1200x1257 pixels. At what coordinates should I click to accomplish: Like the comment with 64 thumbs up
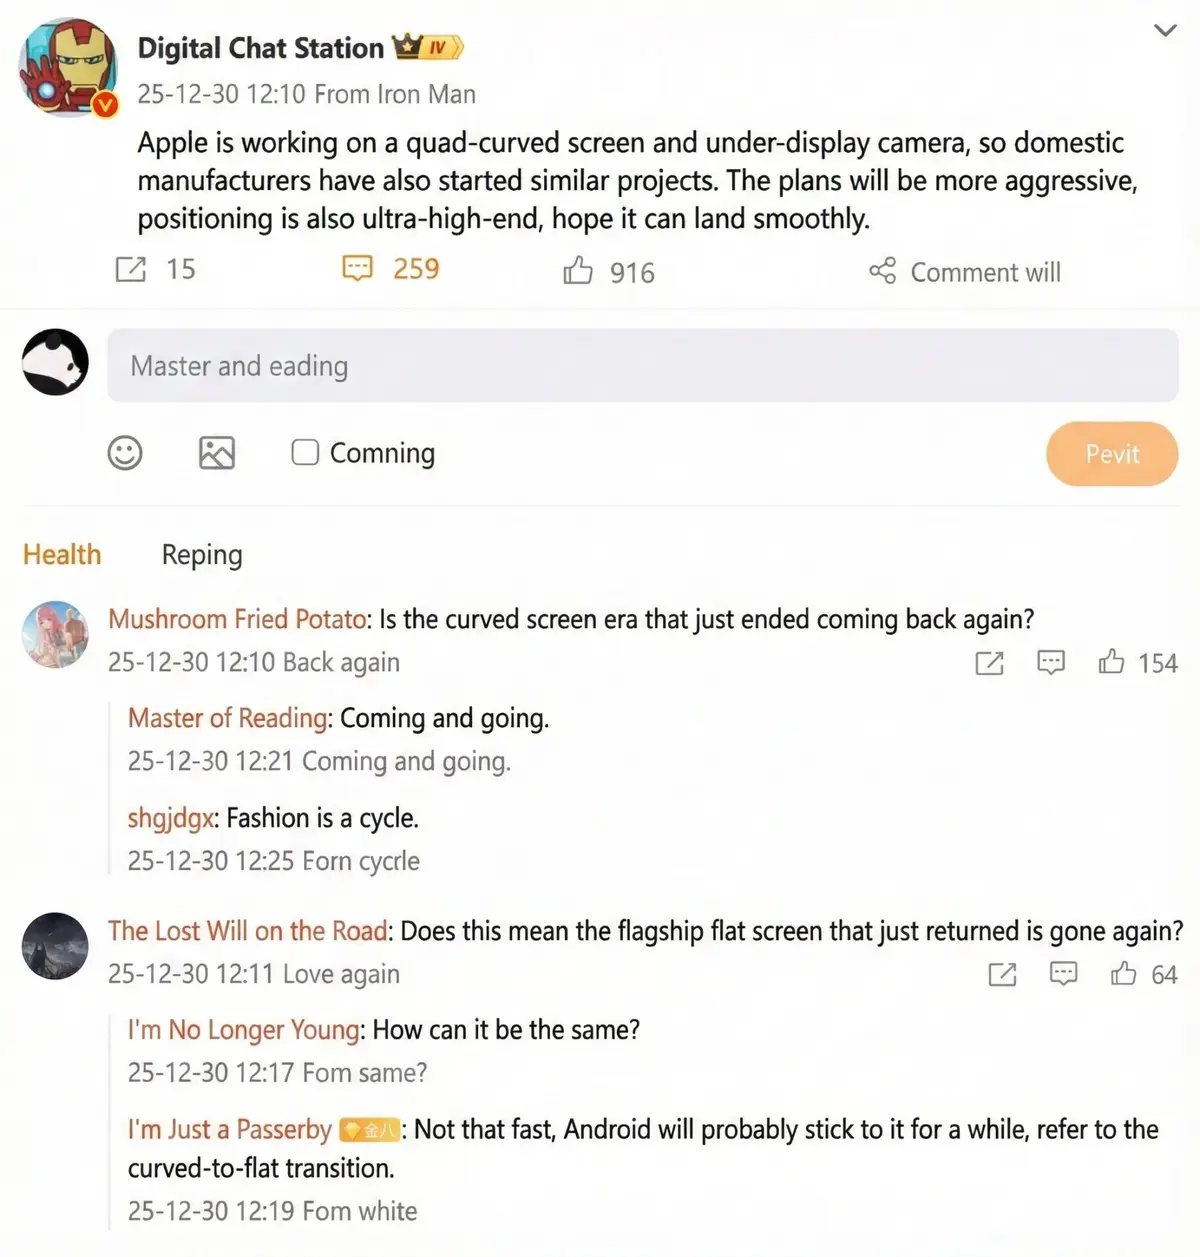[x=1123, y=974]
